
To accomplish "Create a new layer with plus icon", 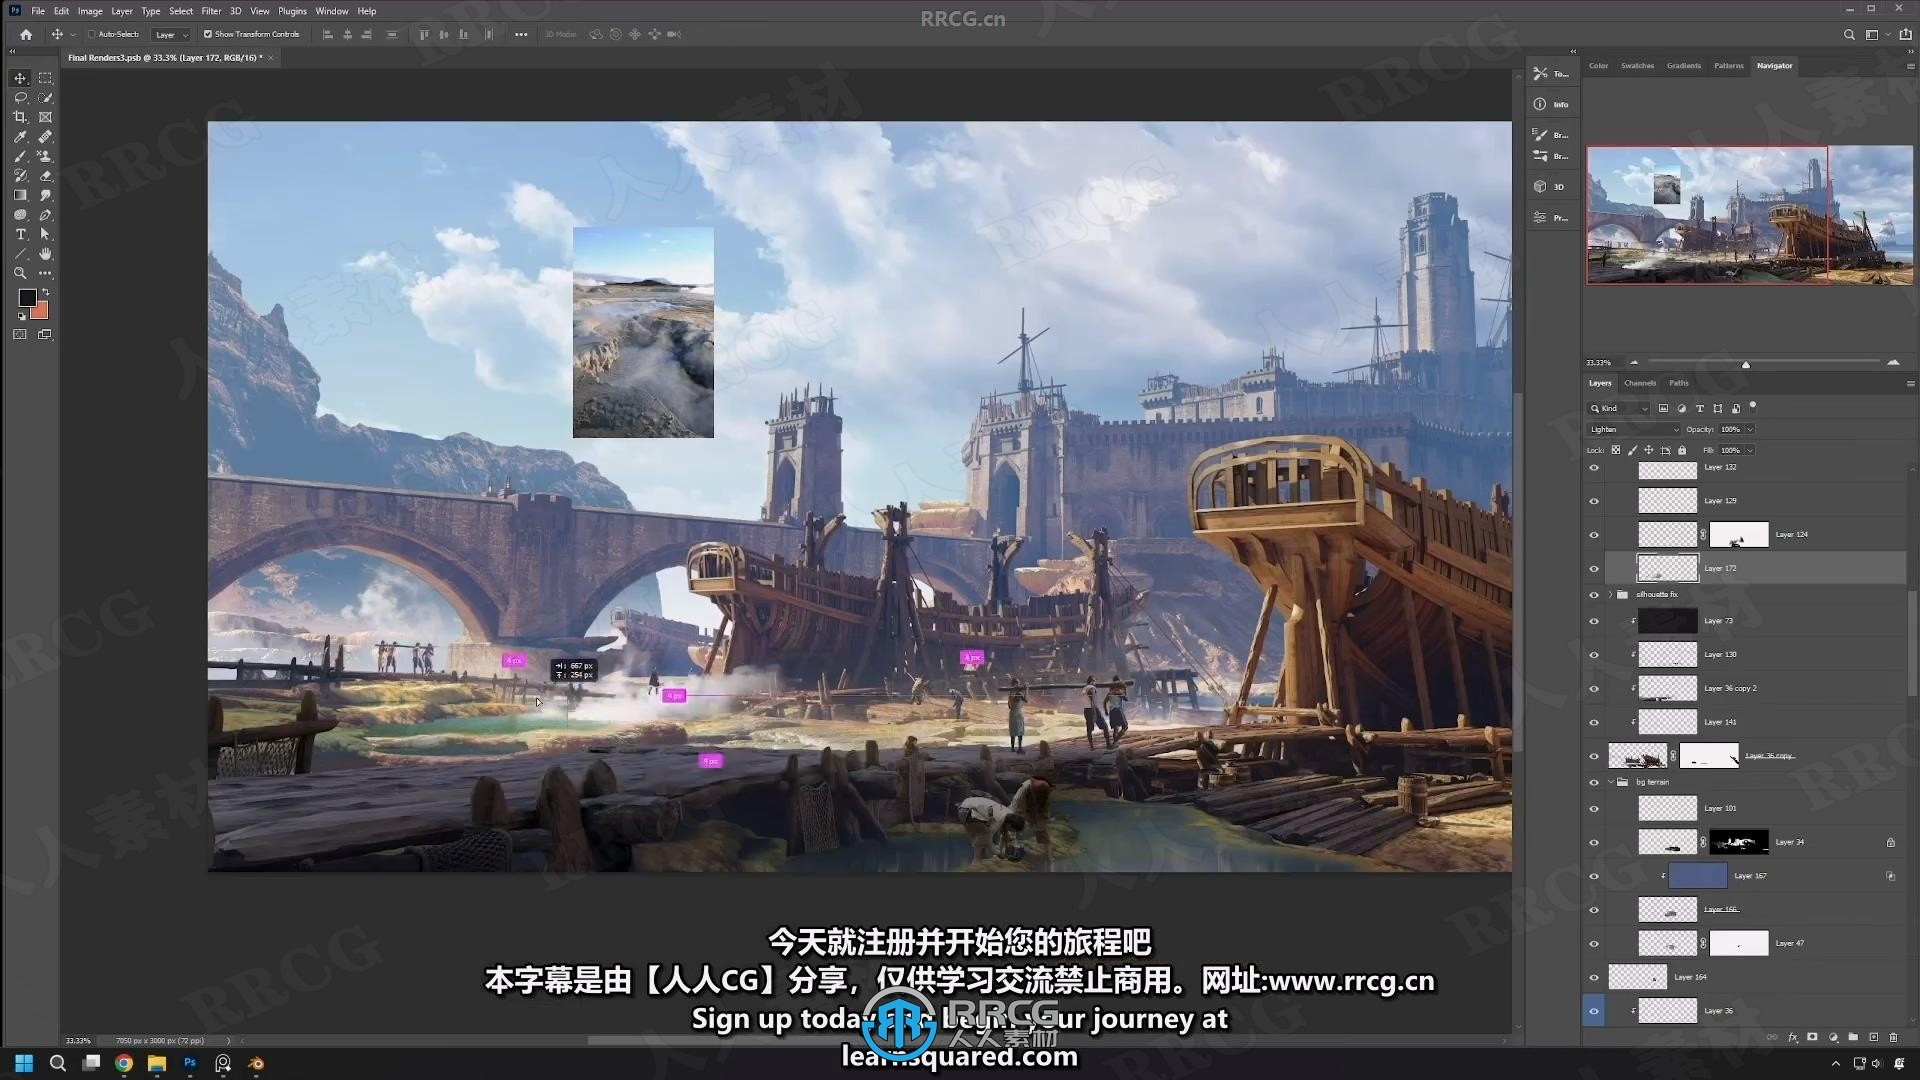I will point(1873,1038).
